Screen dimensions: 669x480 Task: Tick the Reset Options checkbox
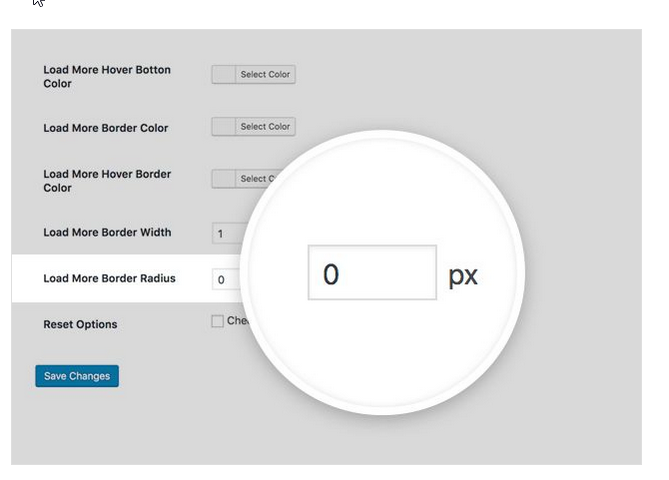click(x=217, y=322)
